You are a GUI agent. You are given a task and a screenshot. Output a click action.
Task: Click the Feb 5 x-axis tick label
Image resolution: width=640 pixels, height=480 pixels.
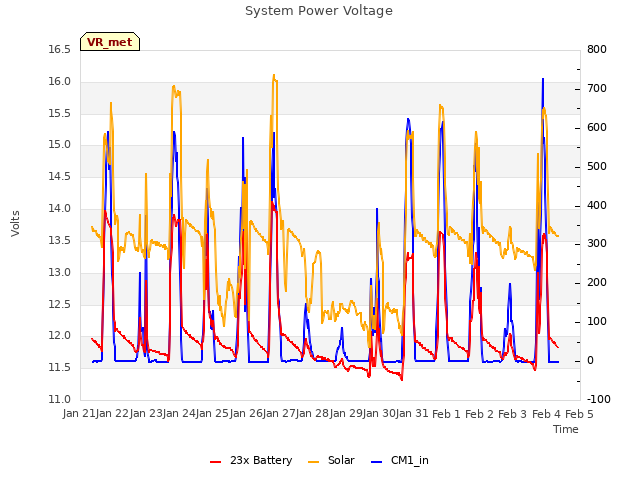point(579,414)
